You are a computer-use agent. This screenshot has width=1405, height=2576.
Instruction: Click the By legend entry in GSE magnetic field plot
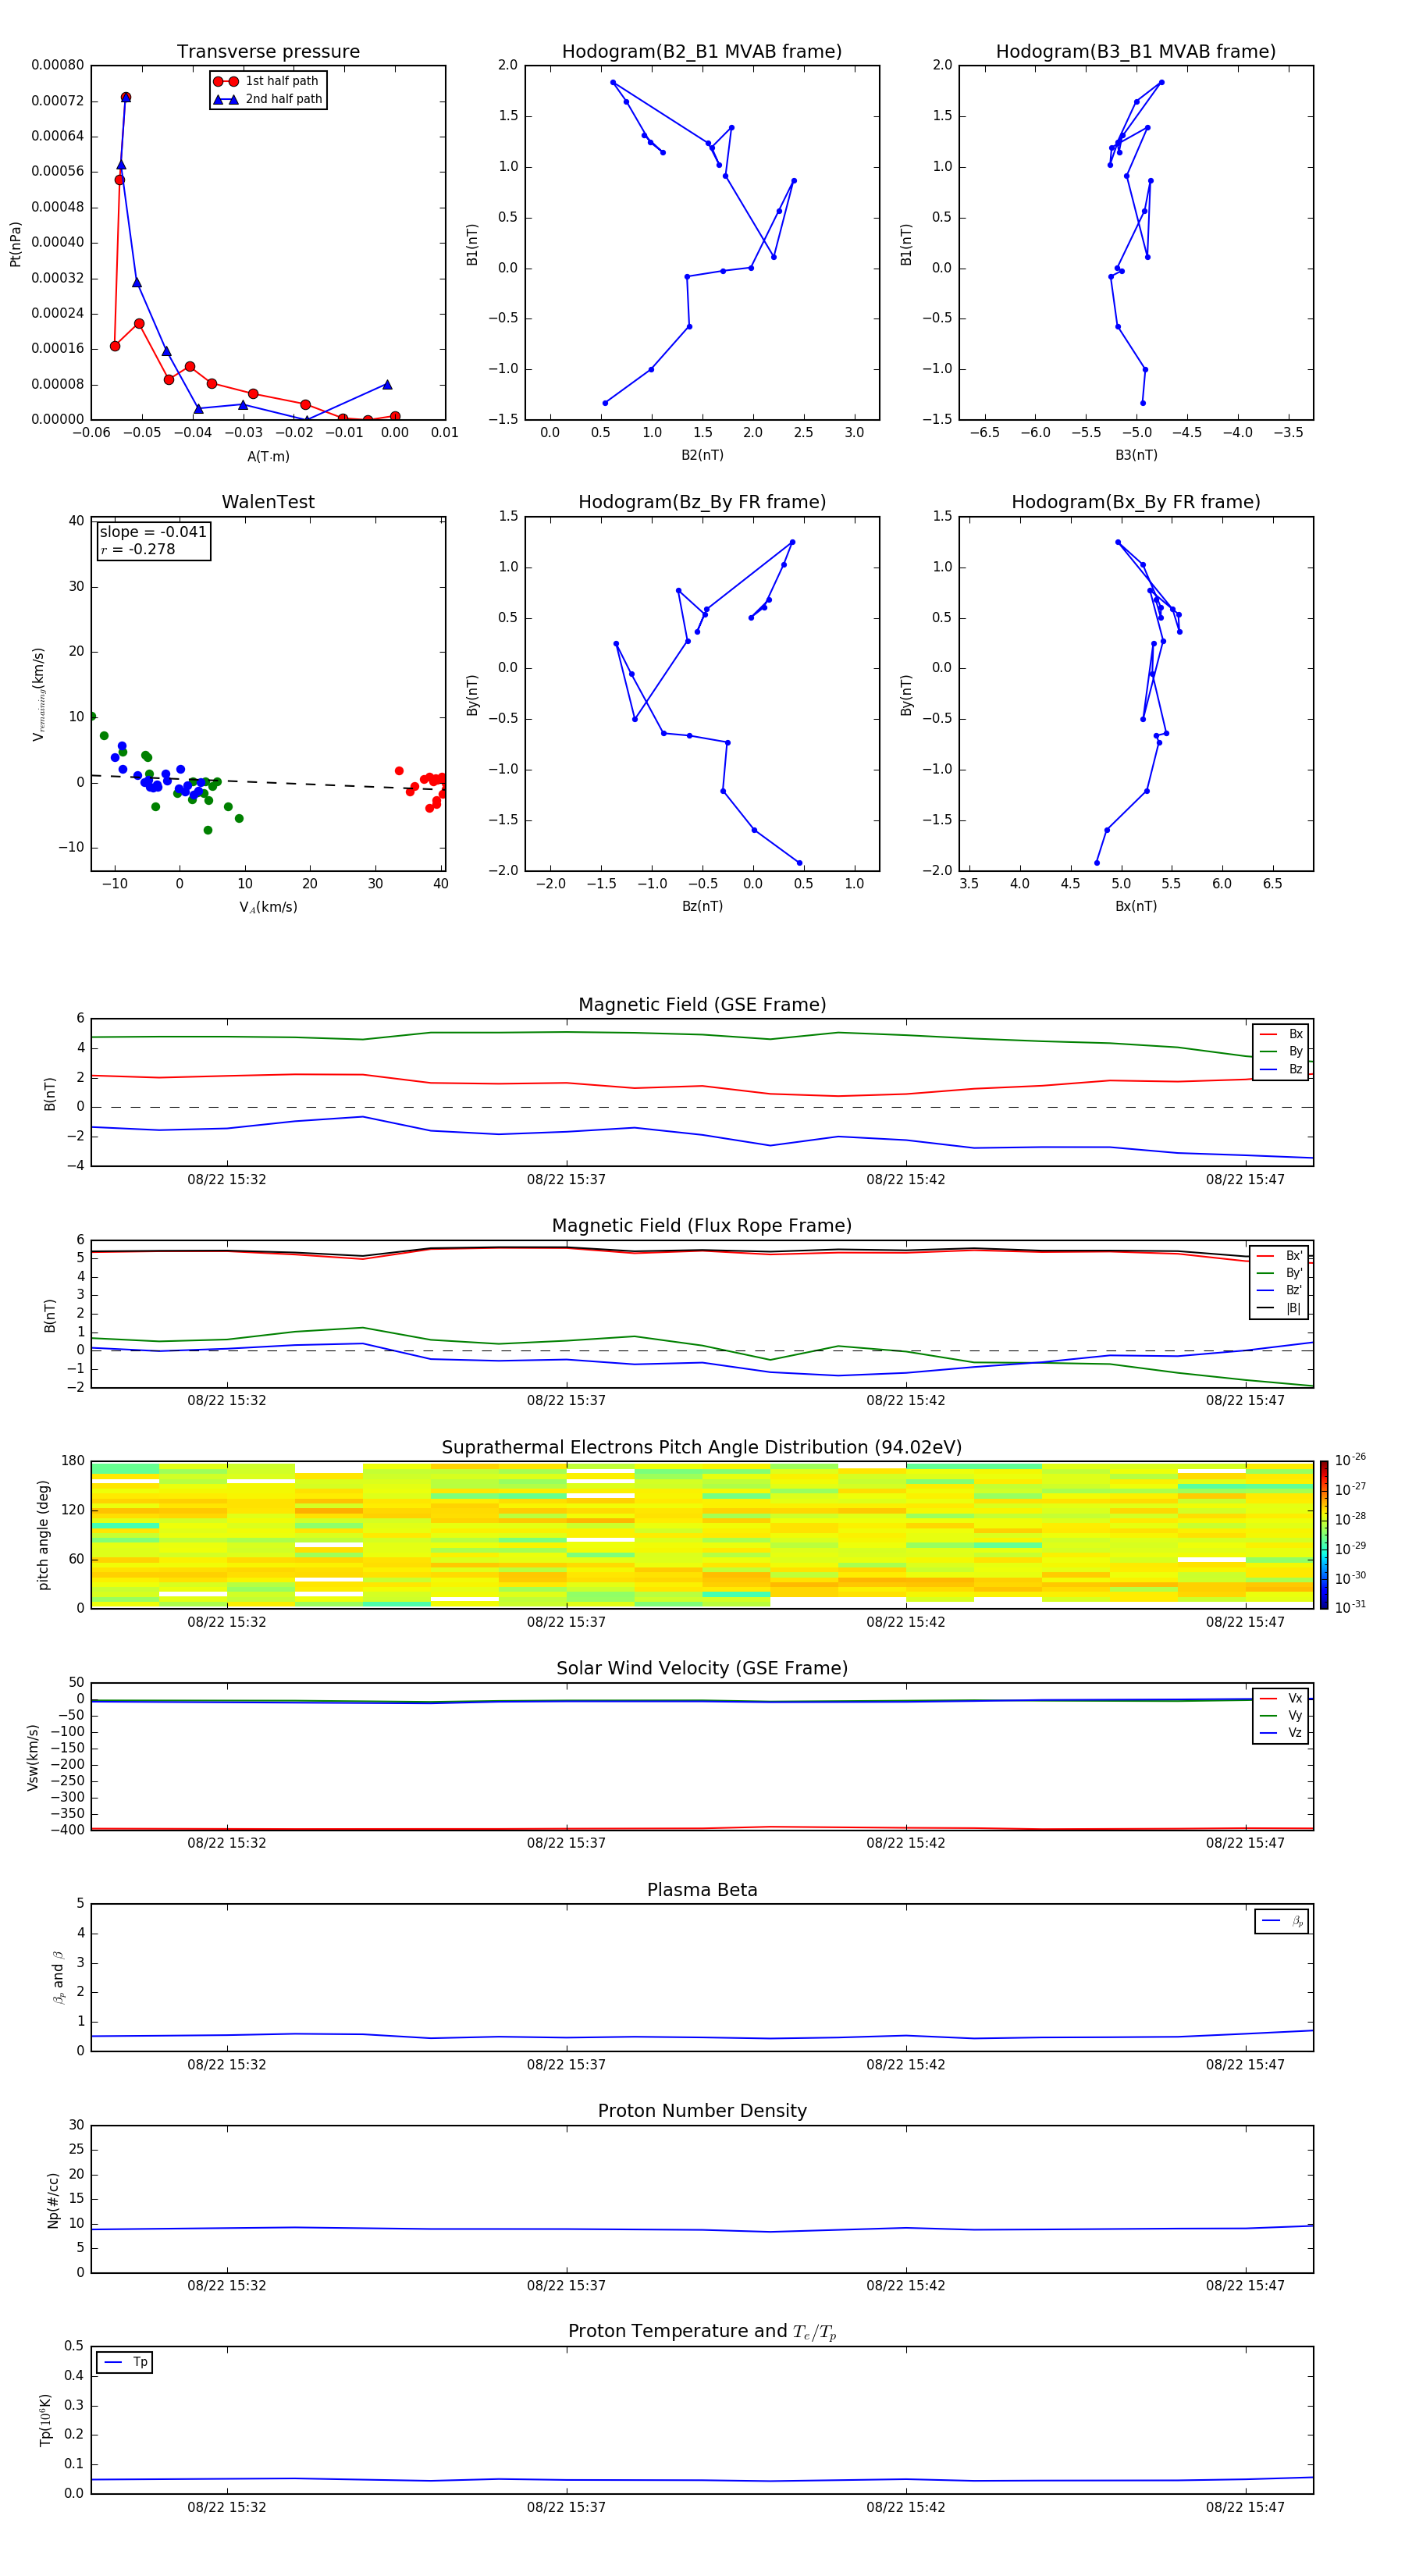click(x=1281, y=1051)
